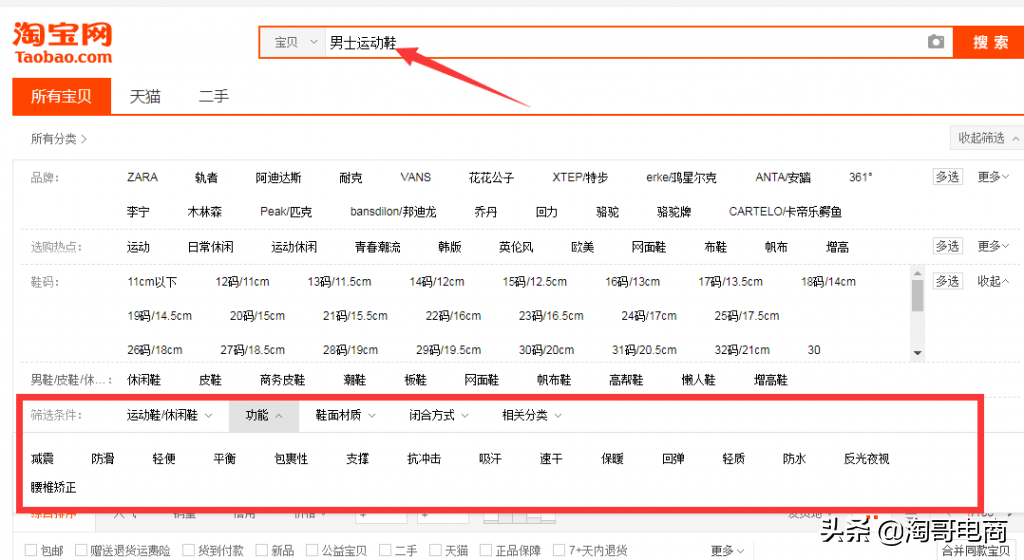This screenshot has height=560, width=1024.
Task: Toggle 公益宝贝 checkbox
Action: (x=312, y=550)
